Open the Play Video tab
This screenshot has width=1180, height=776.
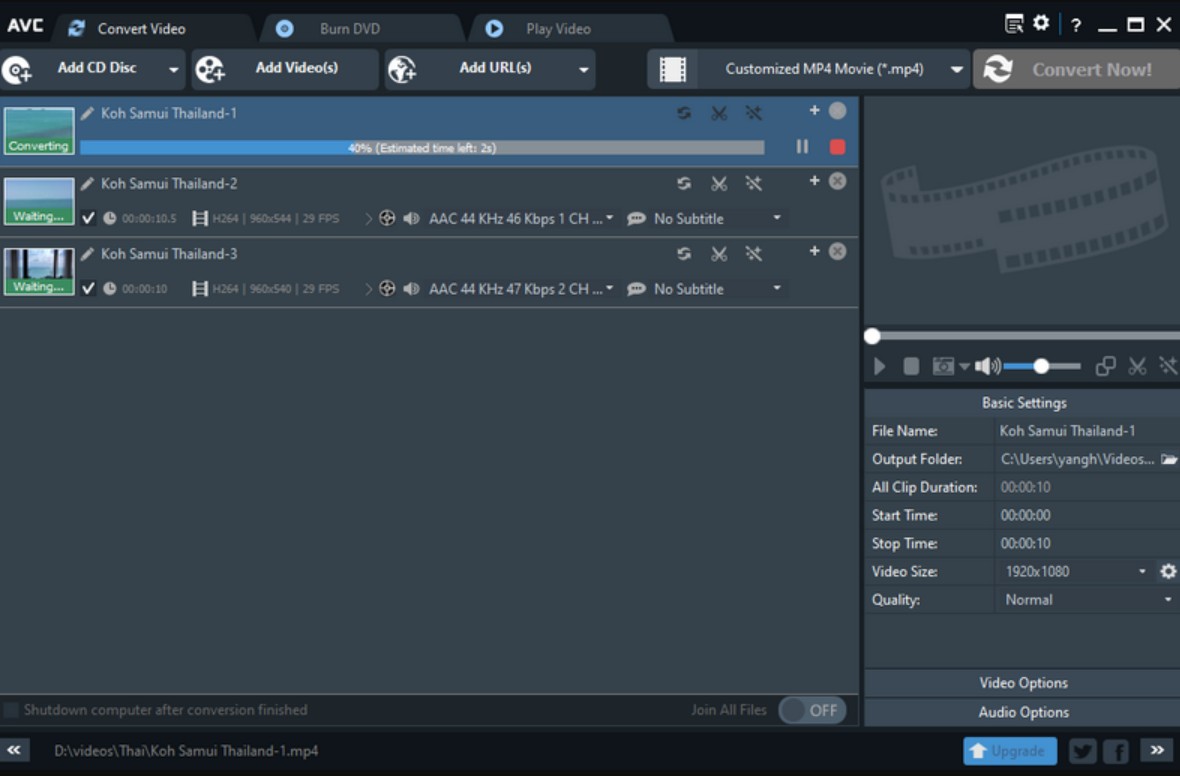558,29
